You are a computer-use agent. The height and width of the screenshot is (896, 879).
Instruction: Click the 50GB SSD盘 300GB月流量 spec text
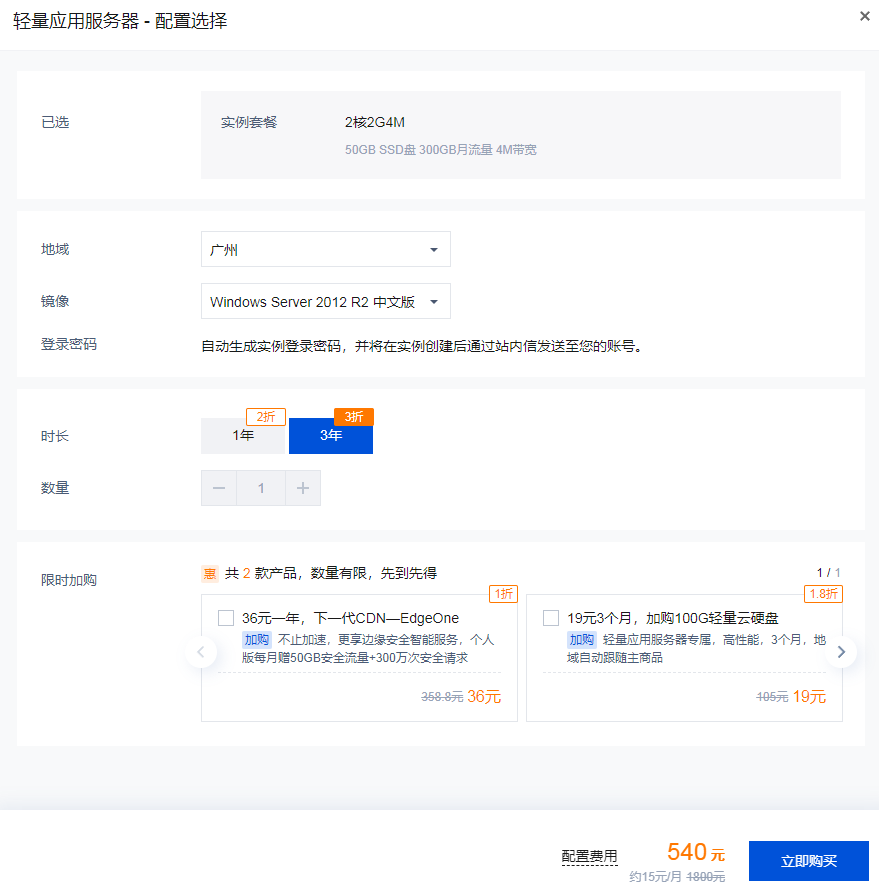click(x=441, y=150)
